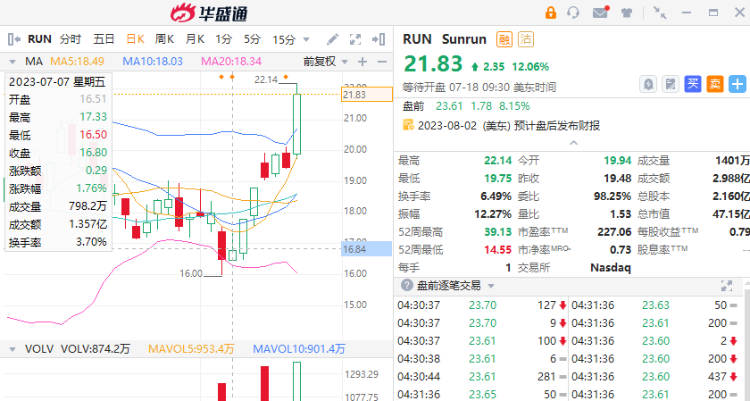Click the 市盈率 value 227.06
Image resolution: width=750 pixels, height=401 pixels.
tap(614, 232)
